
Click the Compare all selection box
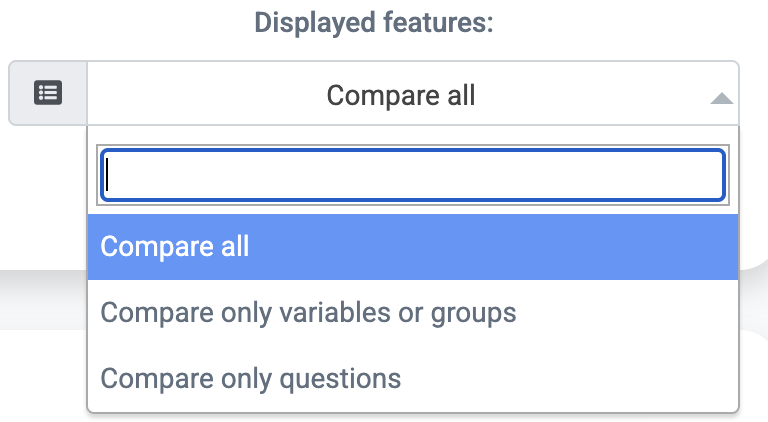click(x=413, y=93)
